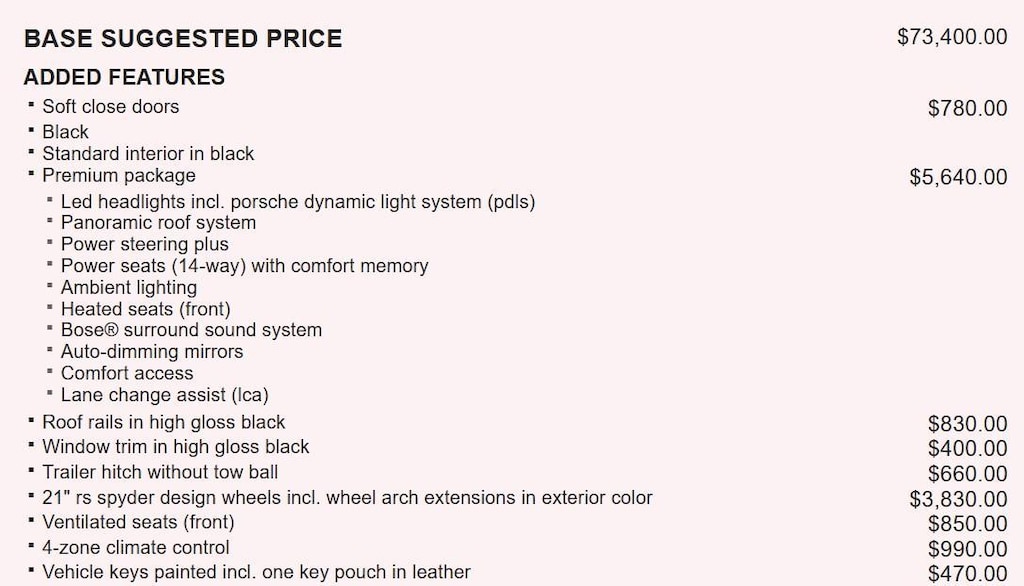
Task: Select the Bose surround sound system line
Action: 191,329
